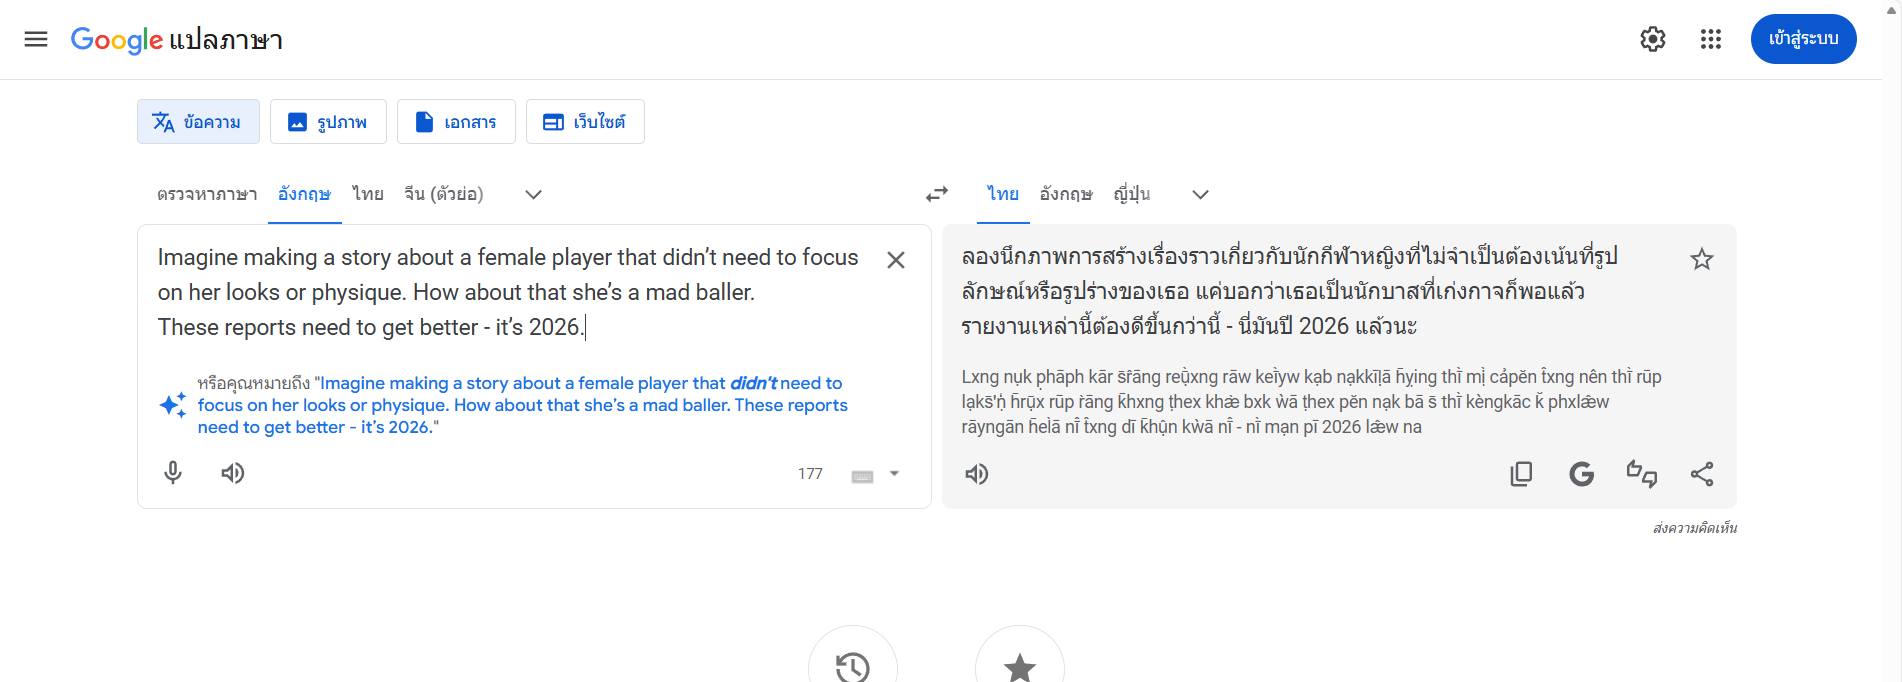Share the translation
1902x682 pixels.
click(x=1701, y=474)
